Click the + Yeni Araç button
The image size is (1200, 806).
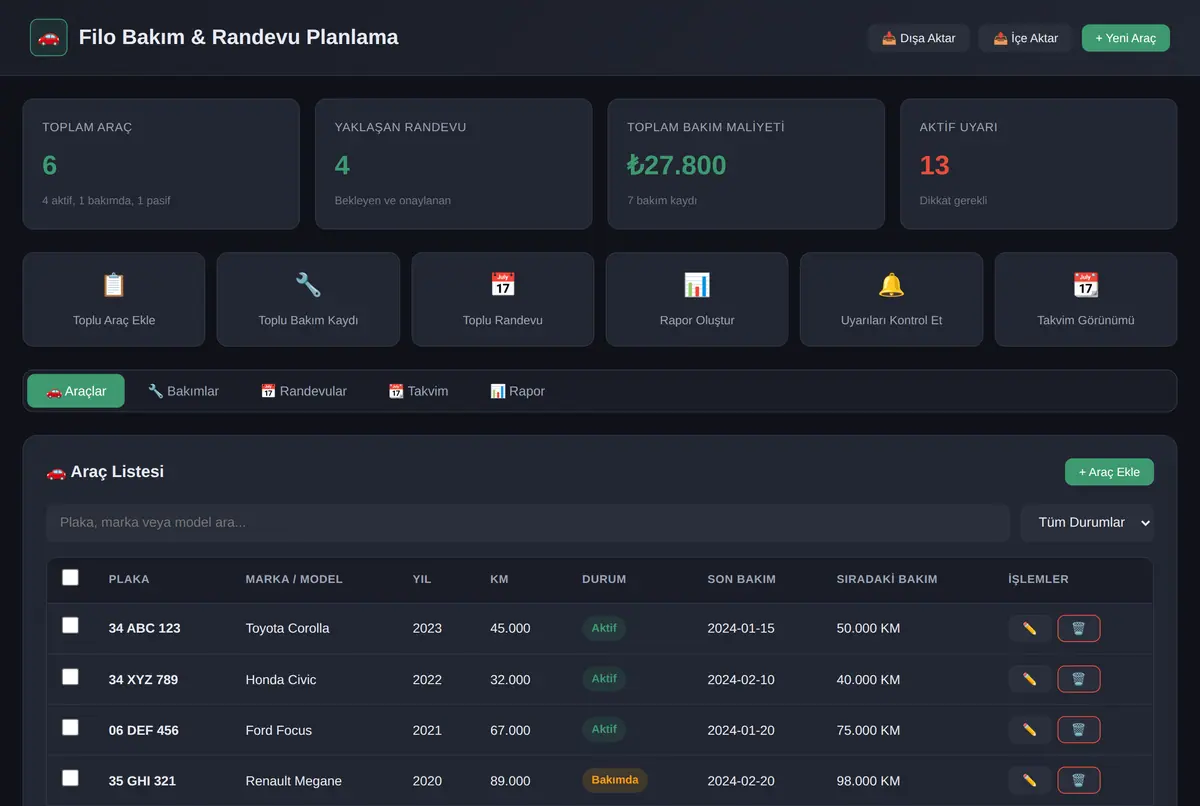point(1126,38)
